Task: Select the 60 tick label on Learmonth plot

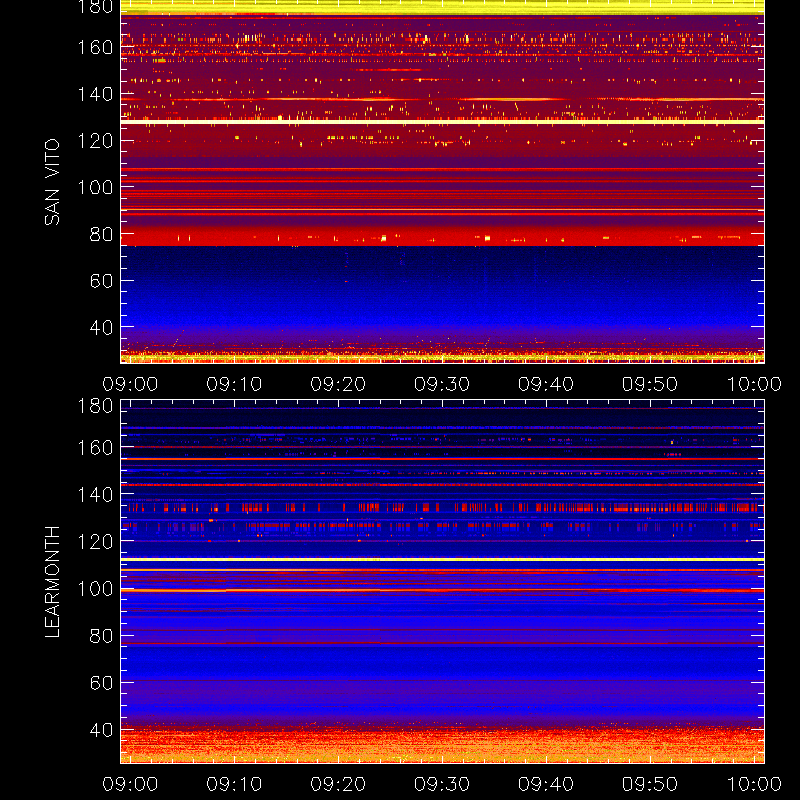Action: pos(101,683)
